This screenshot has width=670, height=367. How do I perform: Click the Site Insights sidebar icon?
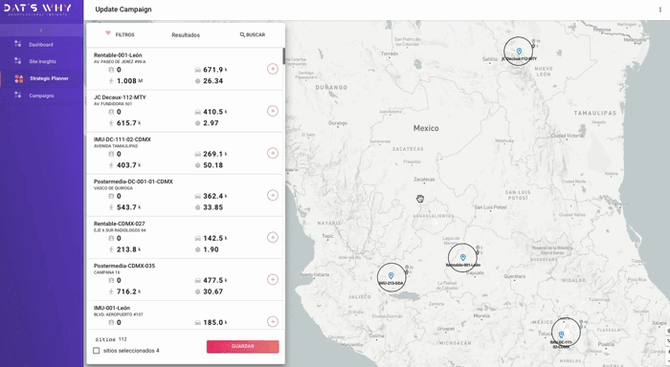(x=18, y=61)
